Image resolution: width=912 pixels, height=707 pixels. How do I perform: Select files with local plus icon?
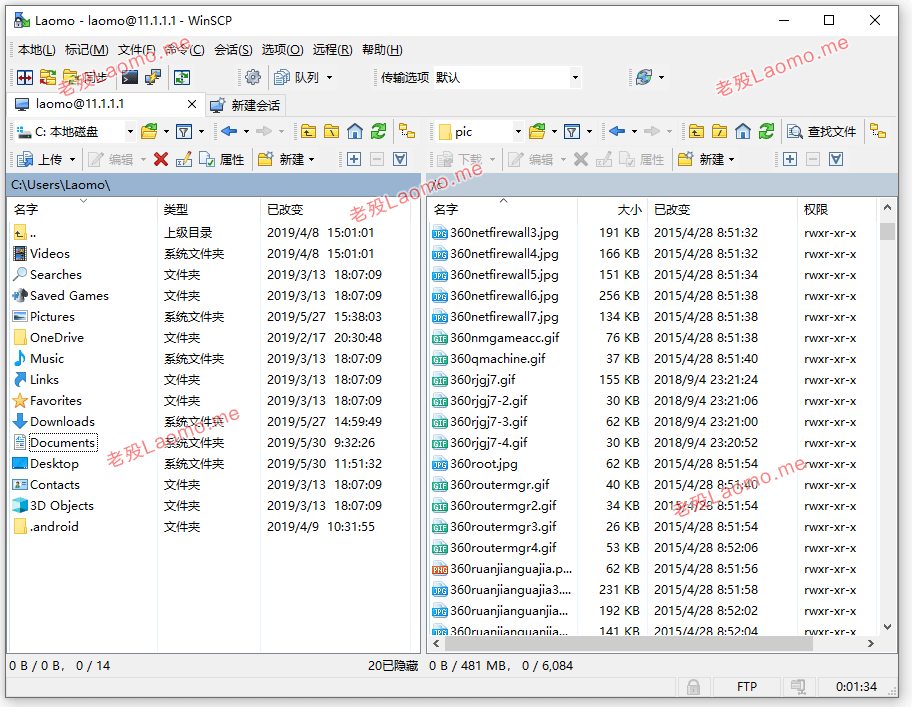(x=354, y=159)
